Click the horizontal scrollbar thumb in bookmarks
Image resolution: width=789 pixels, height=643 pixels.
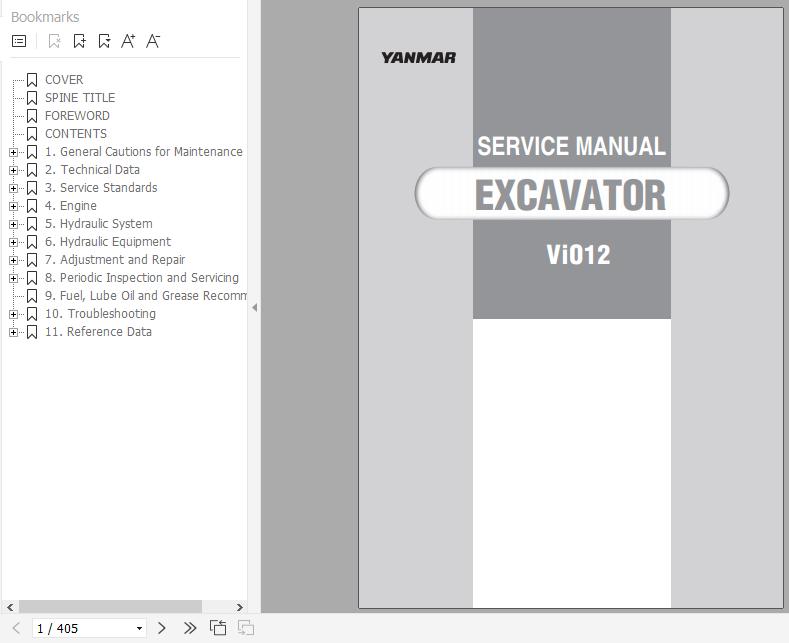(x=110, y=607)
